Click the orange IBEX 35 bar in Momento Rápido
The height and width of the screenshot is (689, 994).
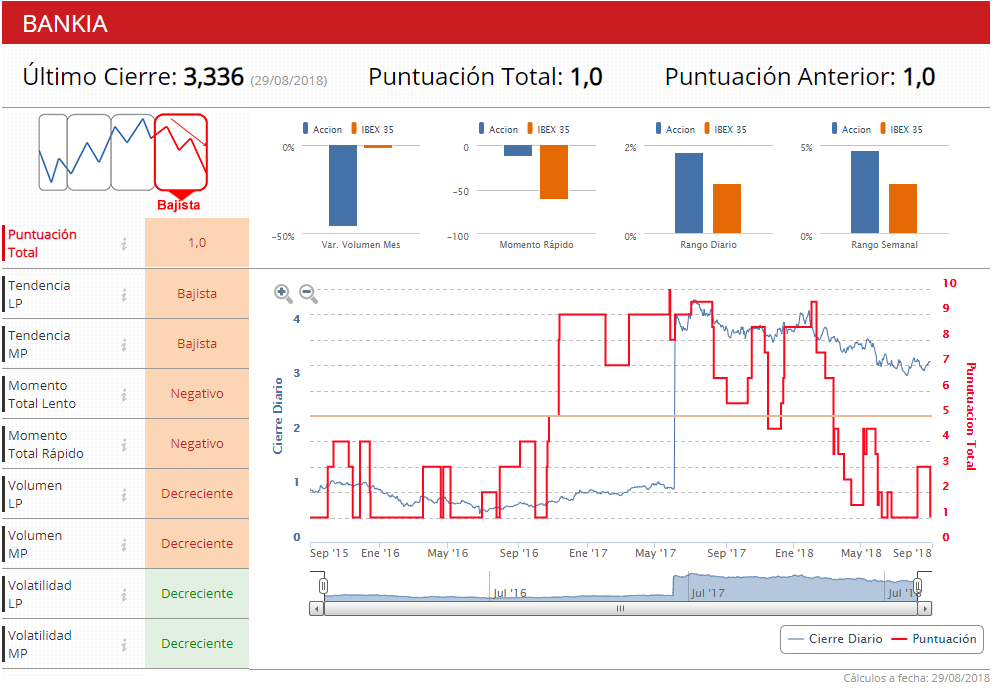pos(554,172)
